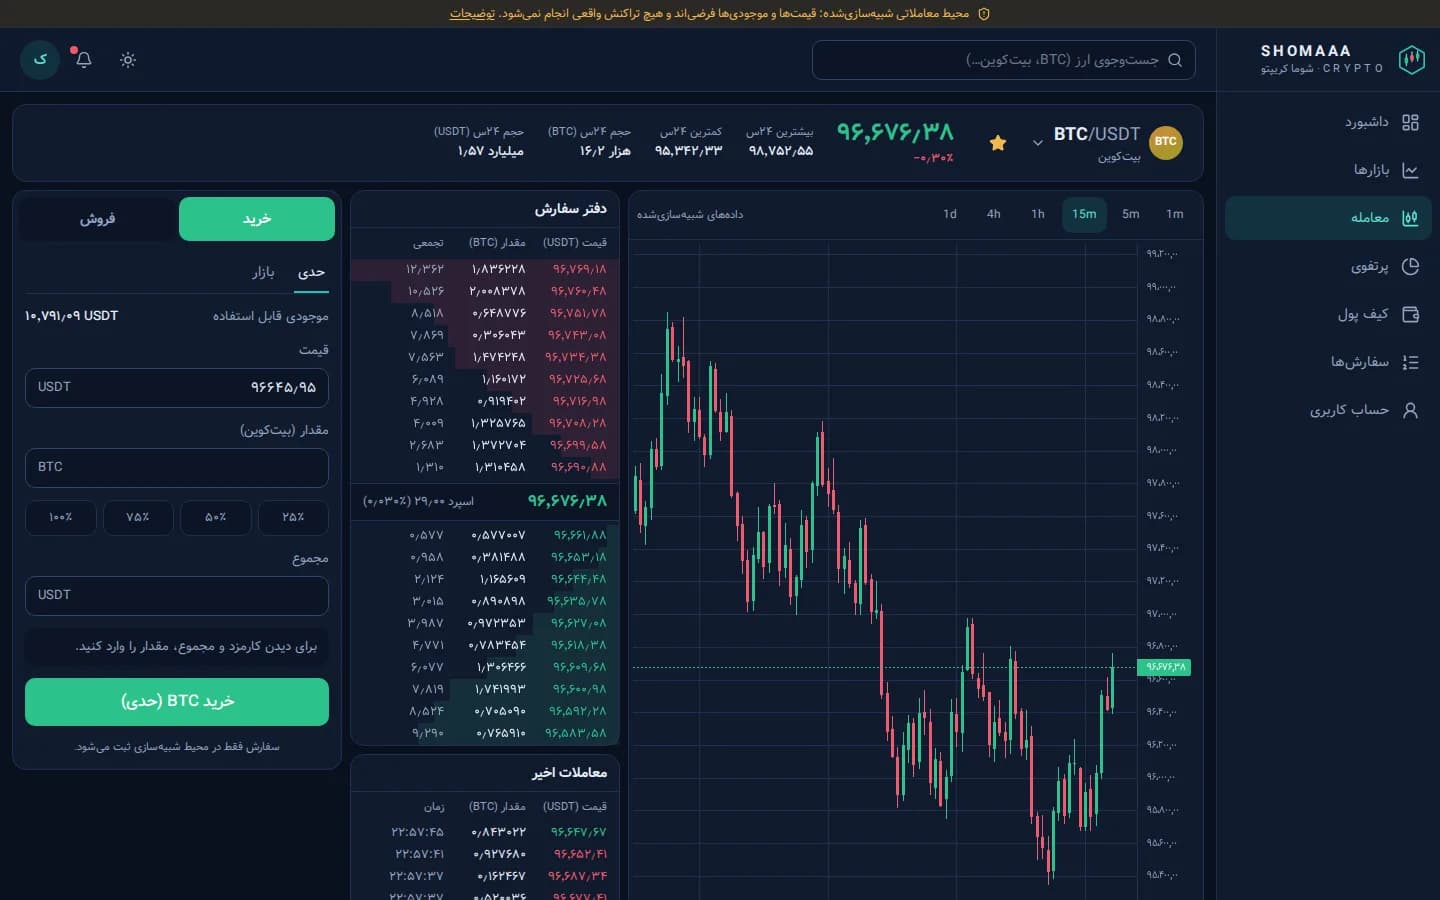Click the gold favorite star for BTC/USDT
Viewport: 1440px width, 900px height.
pyautogui.click(x=997, y=143)
